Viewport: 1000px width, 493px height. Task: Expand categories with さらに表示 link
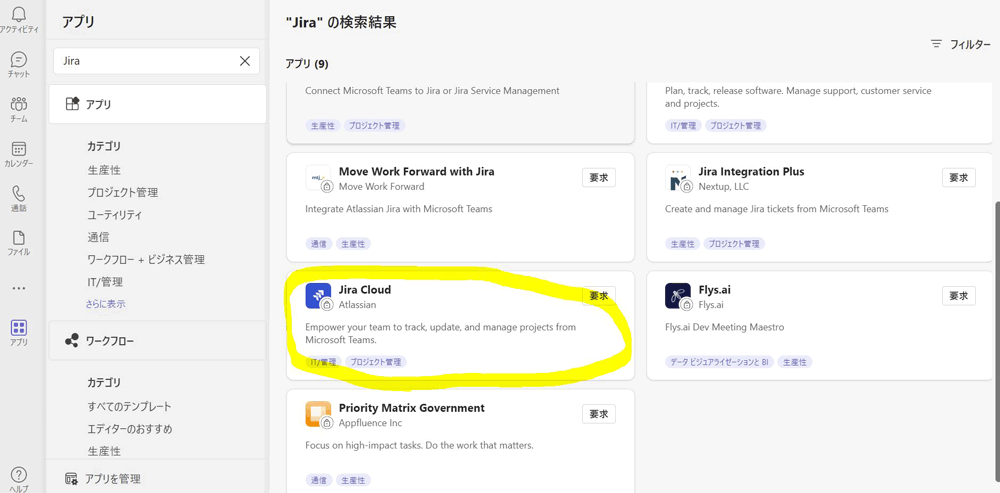(106, 304)
